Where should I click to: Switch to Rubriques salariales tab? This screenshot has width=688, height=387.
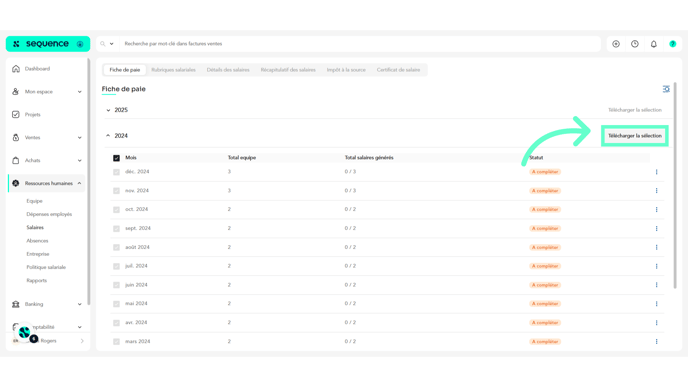(x=173, y=70)
